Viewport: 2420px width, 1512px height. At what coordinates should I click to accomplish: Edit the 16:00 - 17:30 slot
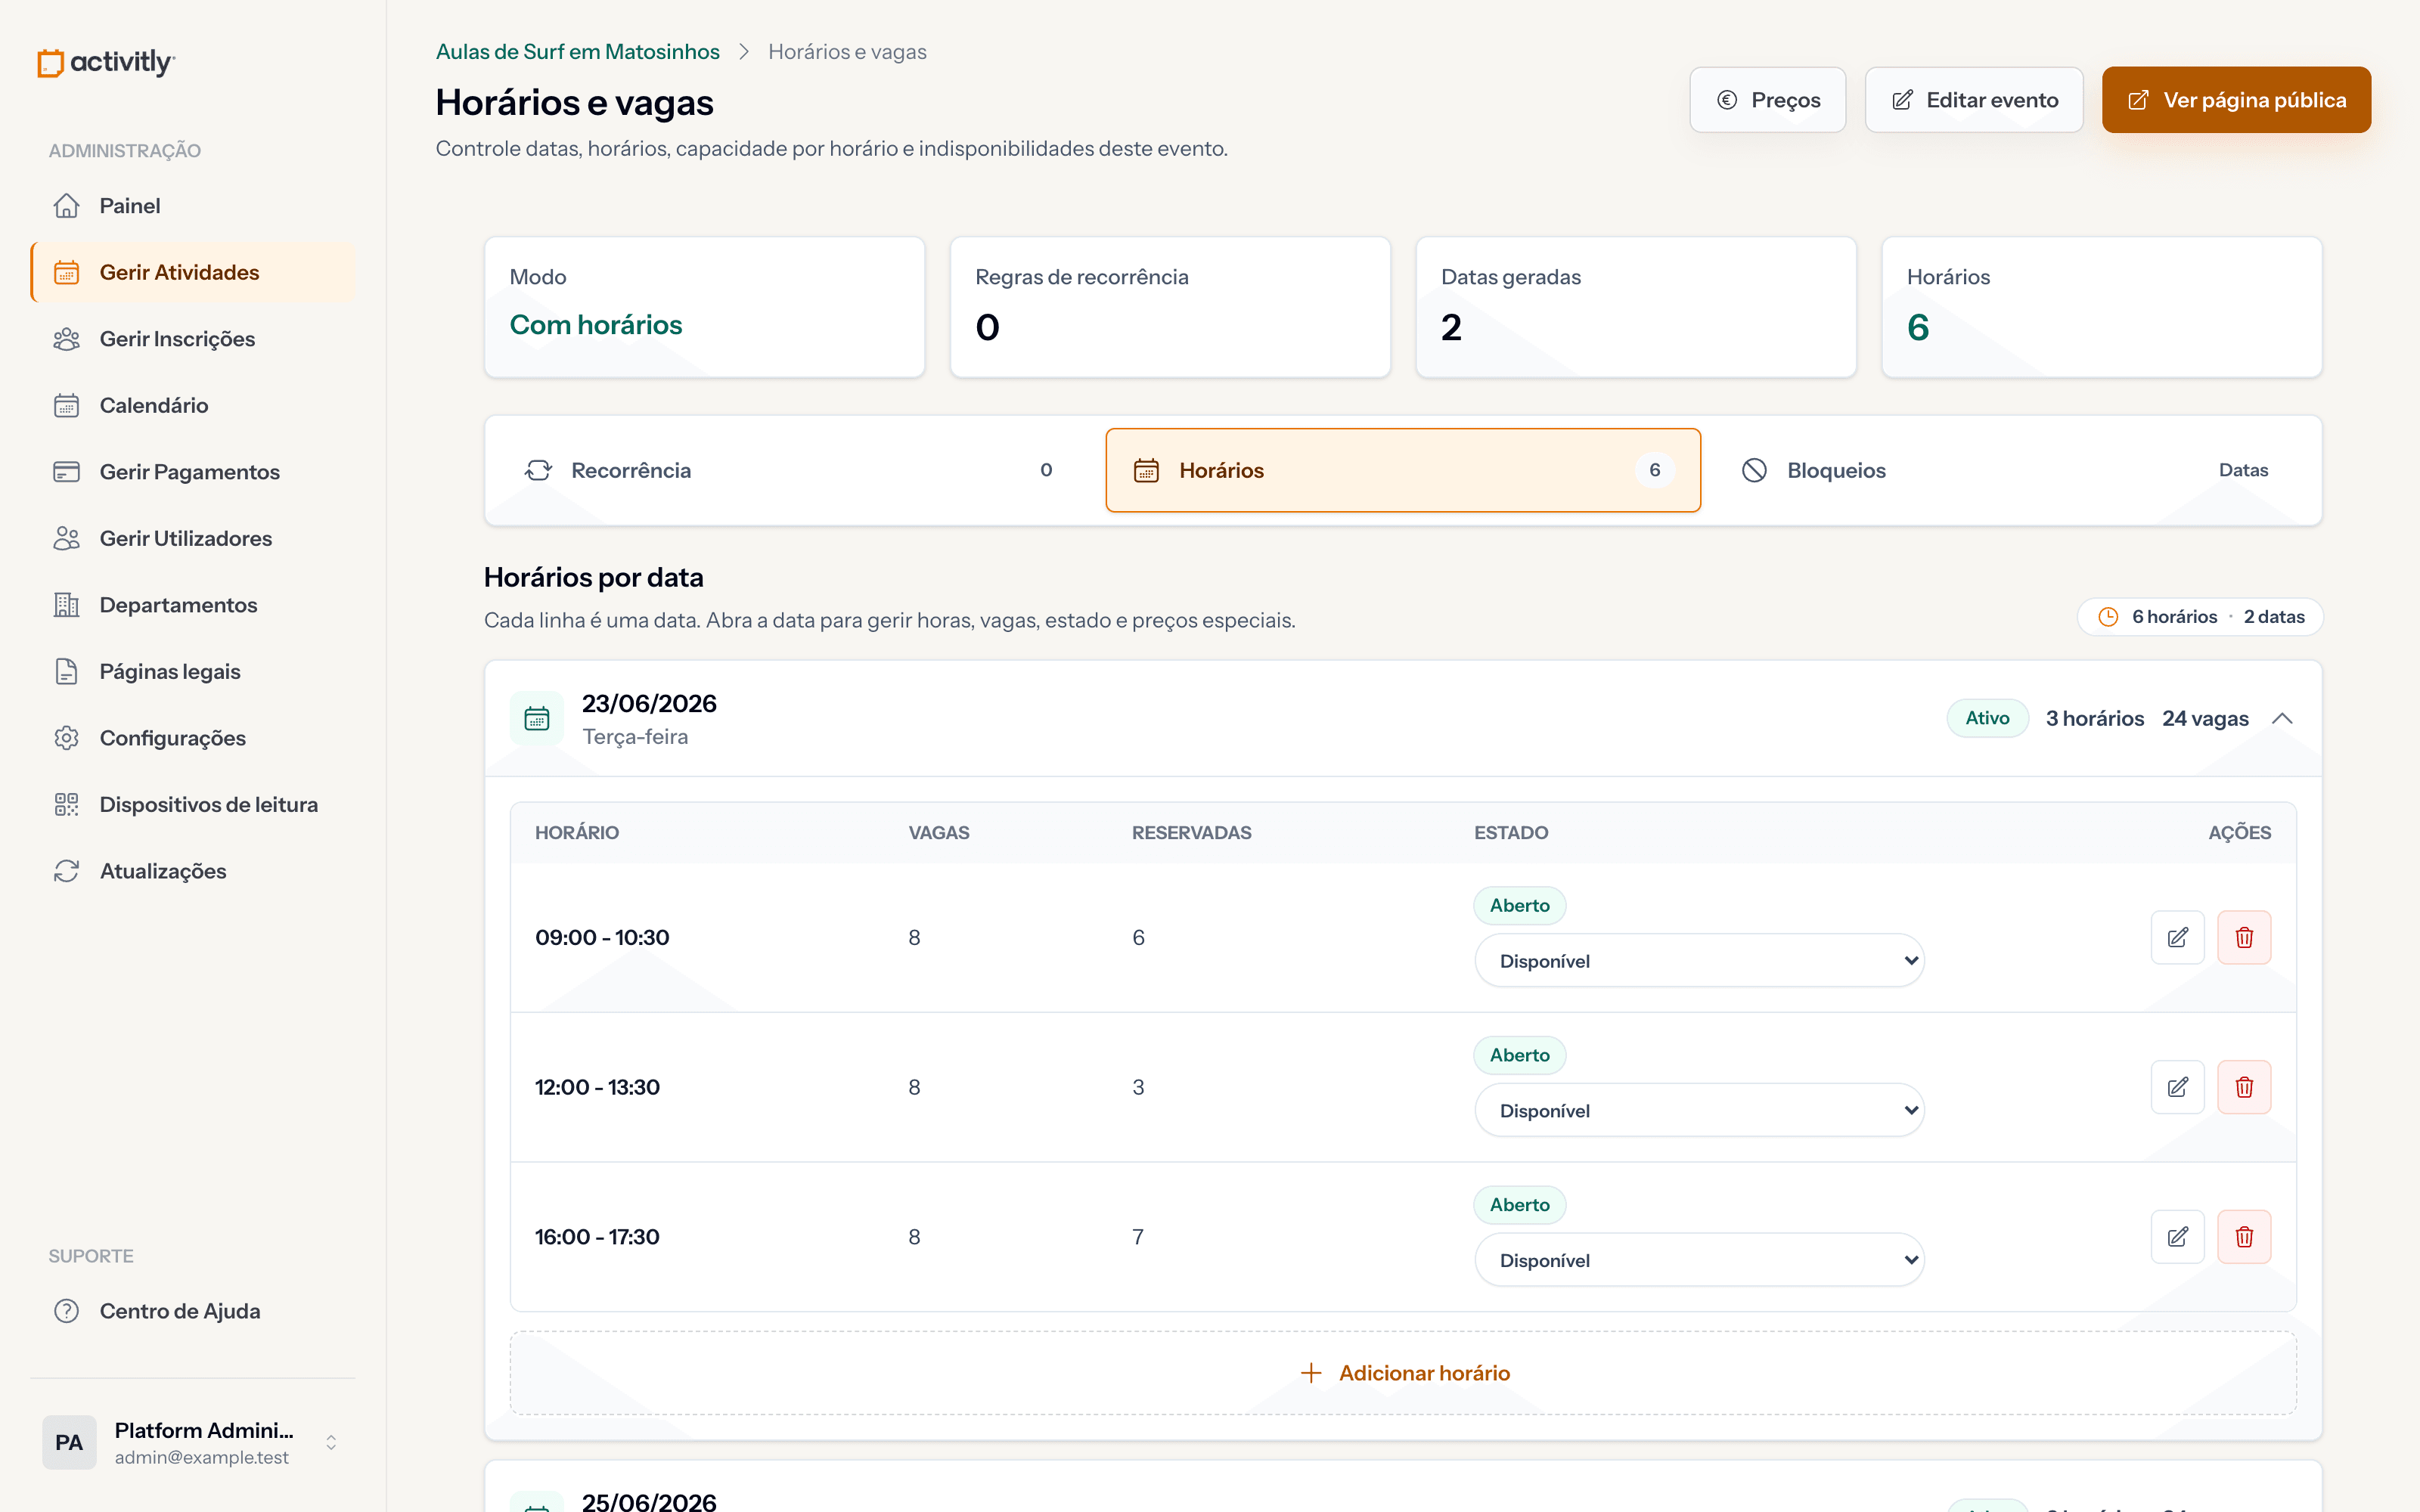pyautogui.click(x=2177, y=1237)
